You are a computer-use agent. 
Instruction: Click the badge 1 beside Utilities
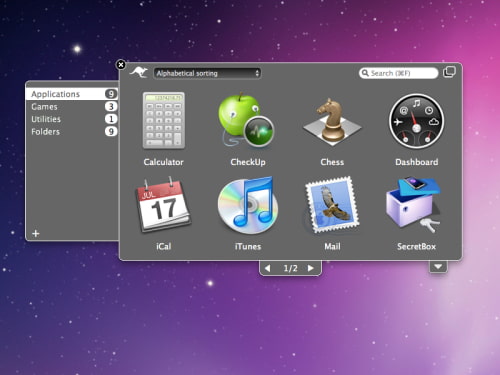pyautogui.click(x=111, y=119)
